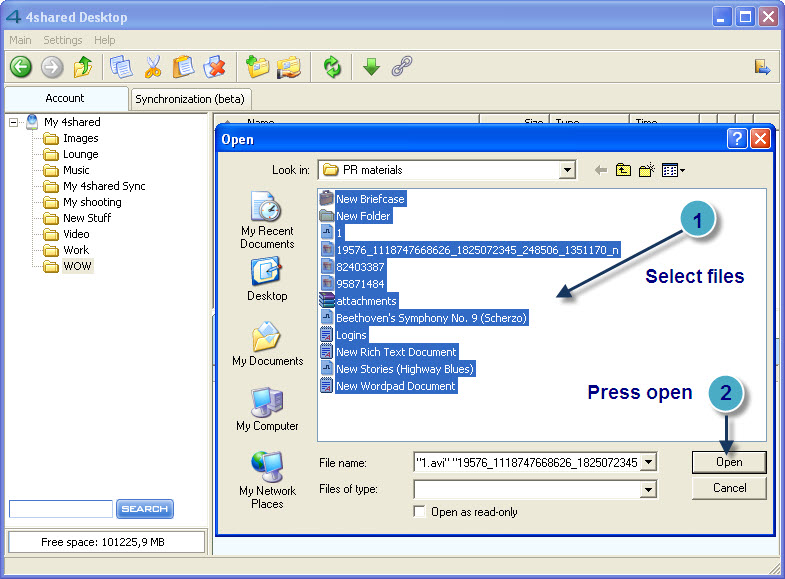Image resolution: width=785 pixels, height=579 pixels.
Task: Select file 82403387
Action: [x=352, y=267]
